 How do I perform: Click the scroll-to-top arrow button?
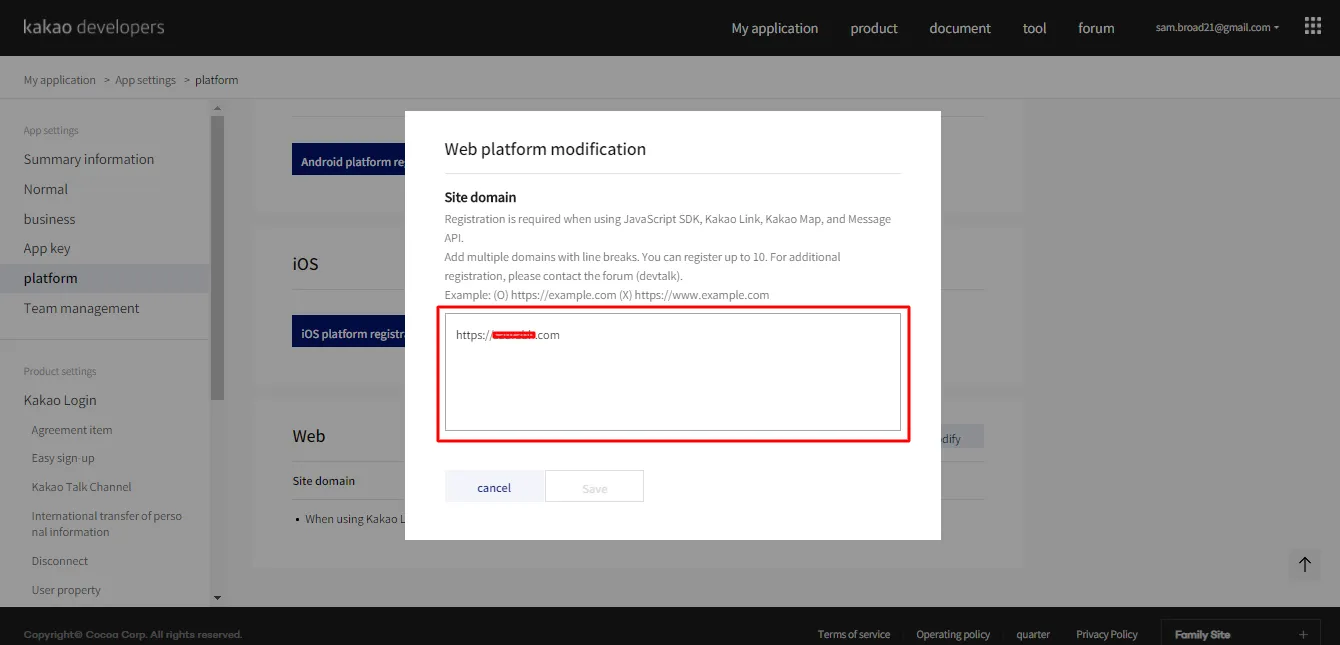point(1304,564)
